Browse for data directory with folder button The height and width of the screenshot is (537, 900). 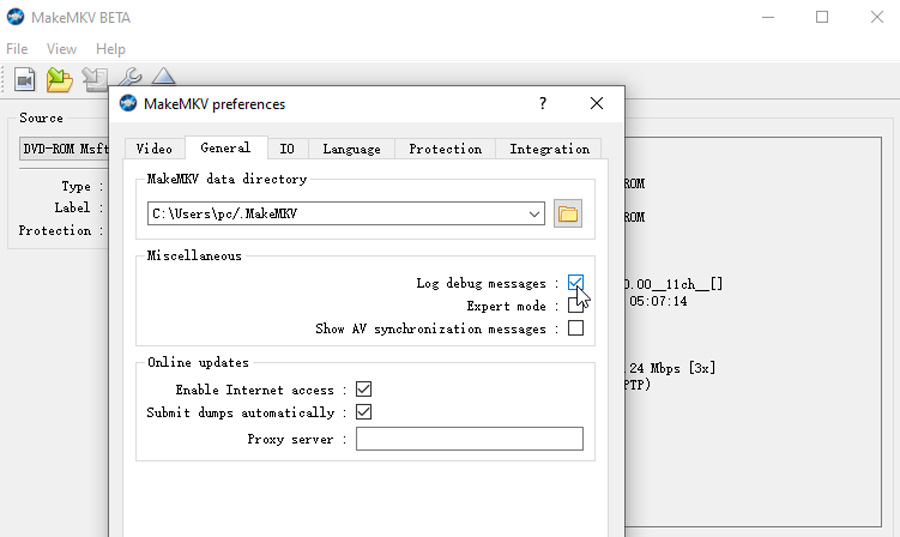pos(568,213)
